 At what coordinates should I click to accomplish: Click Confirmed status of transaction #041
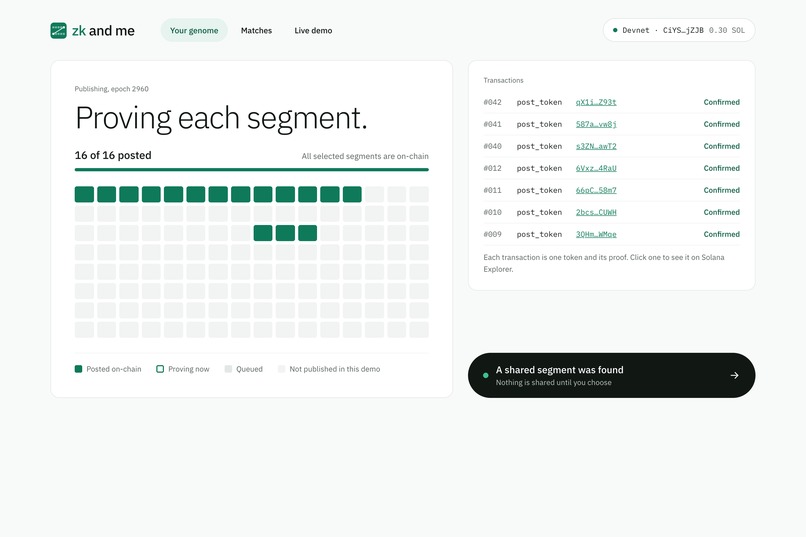pyautogui.click(x=721, y=124)
